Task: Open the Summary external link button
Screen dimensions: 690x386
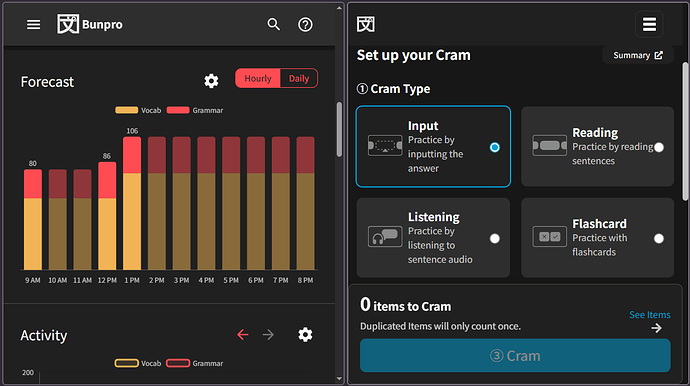Action: [x=638, y=55]
